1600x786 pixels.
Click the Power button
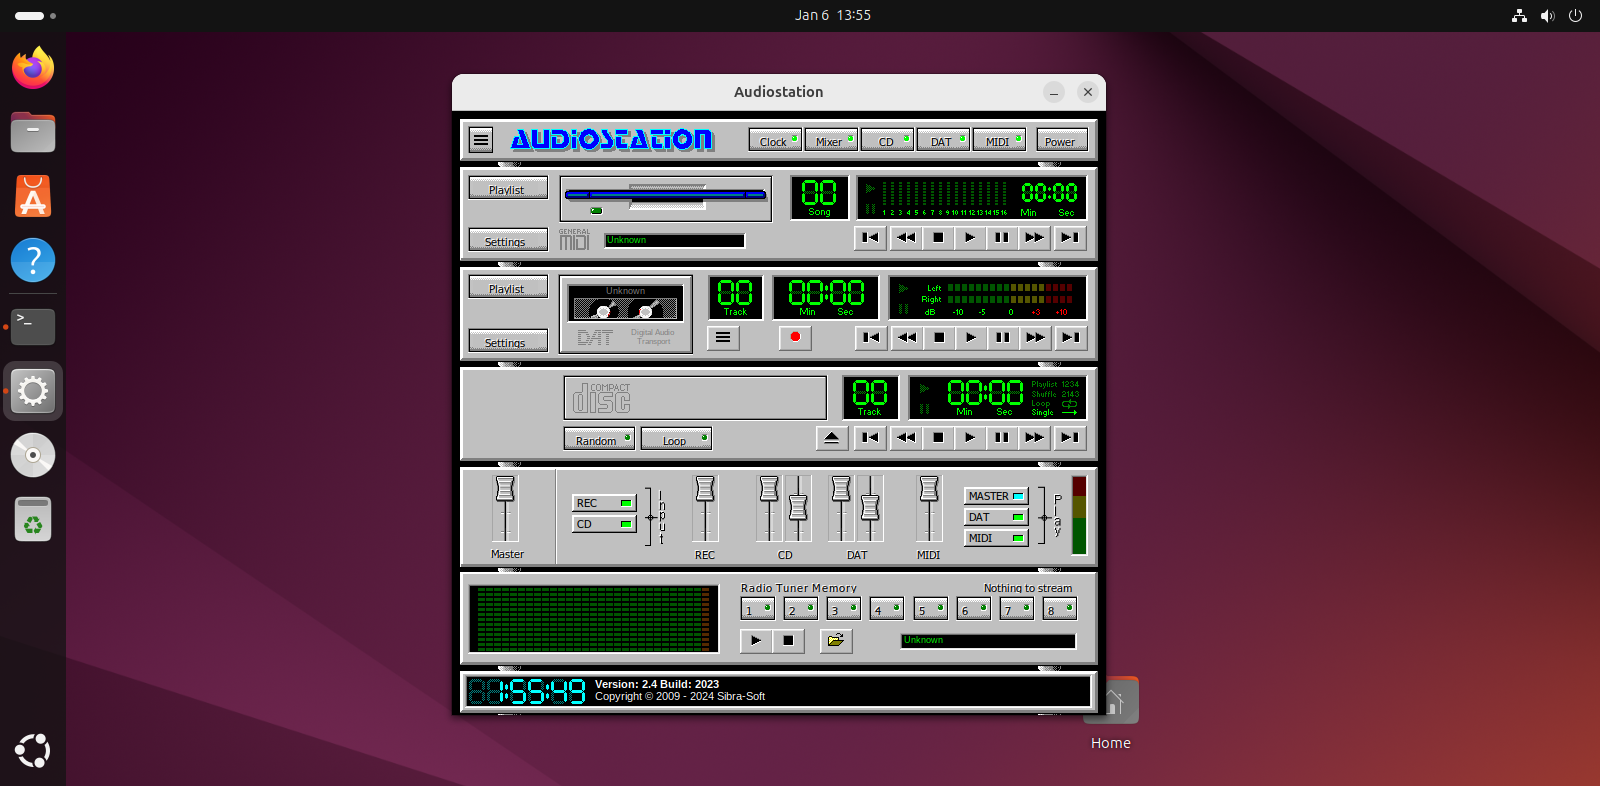tap(1061, 140)
